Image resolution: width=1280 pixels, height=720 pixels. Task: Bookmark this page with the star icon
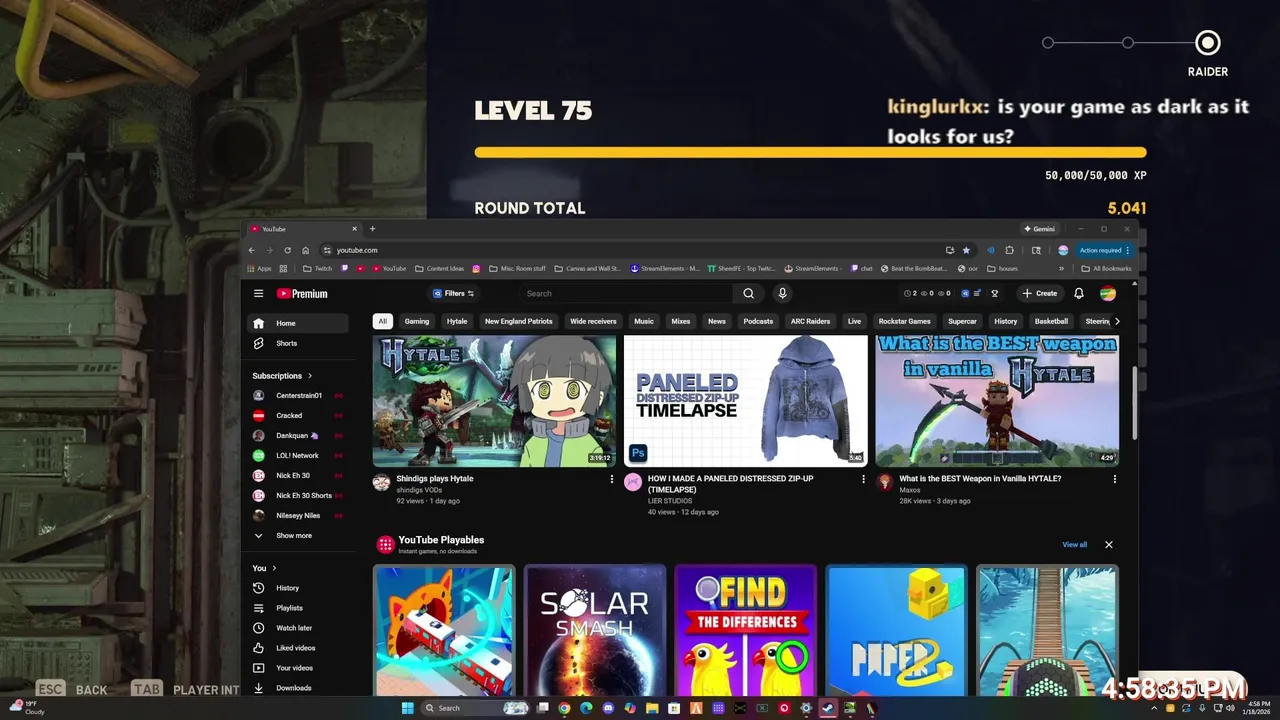[x=966, y=250]
